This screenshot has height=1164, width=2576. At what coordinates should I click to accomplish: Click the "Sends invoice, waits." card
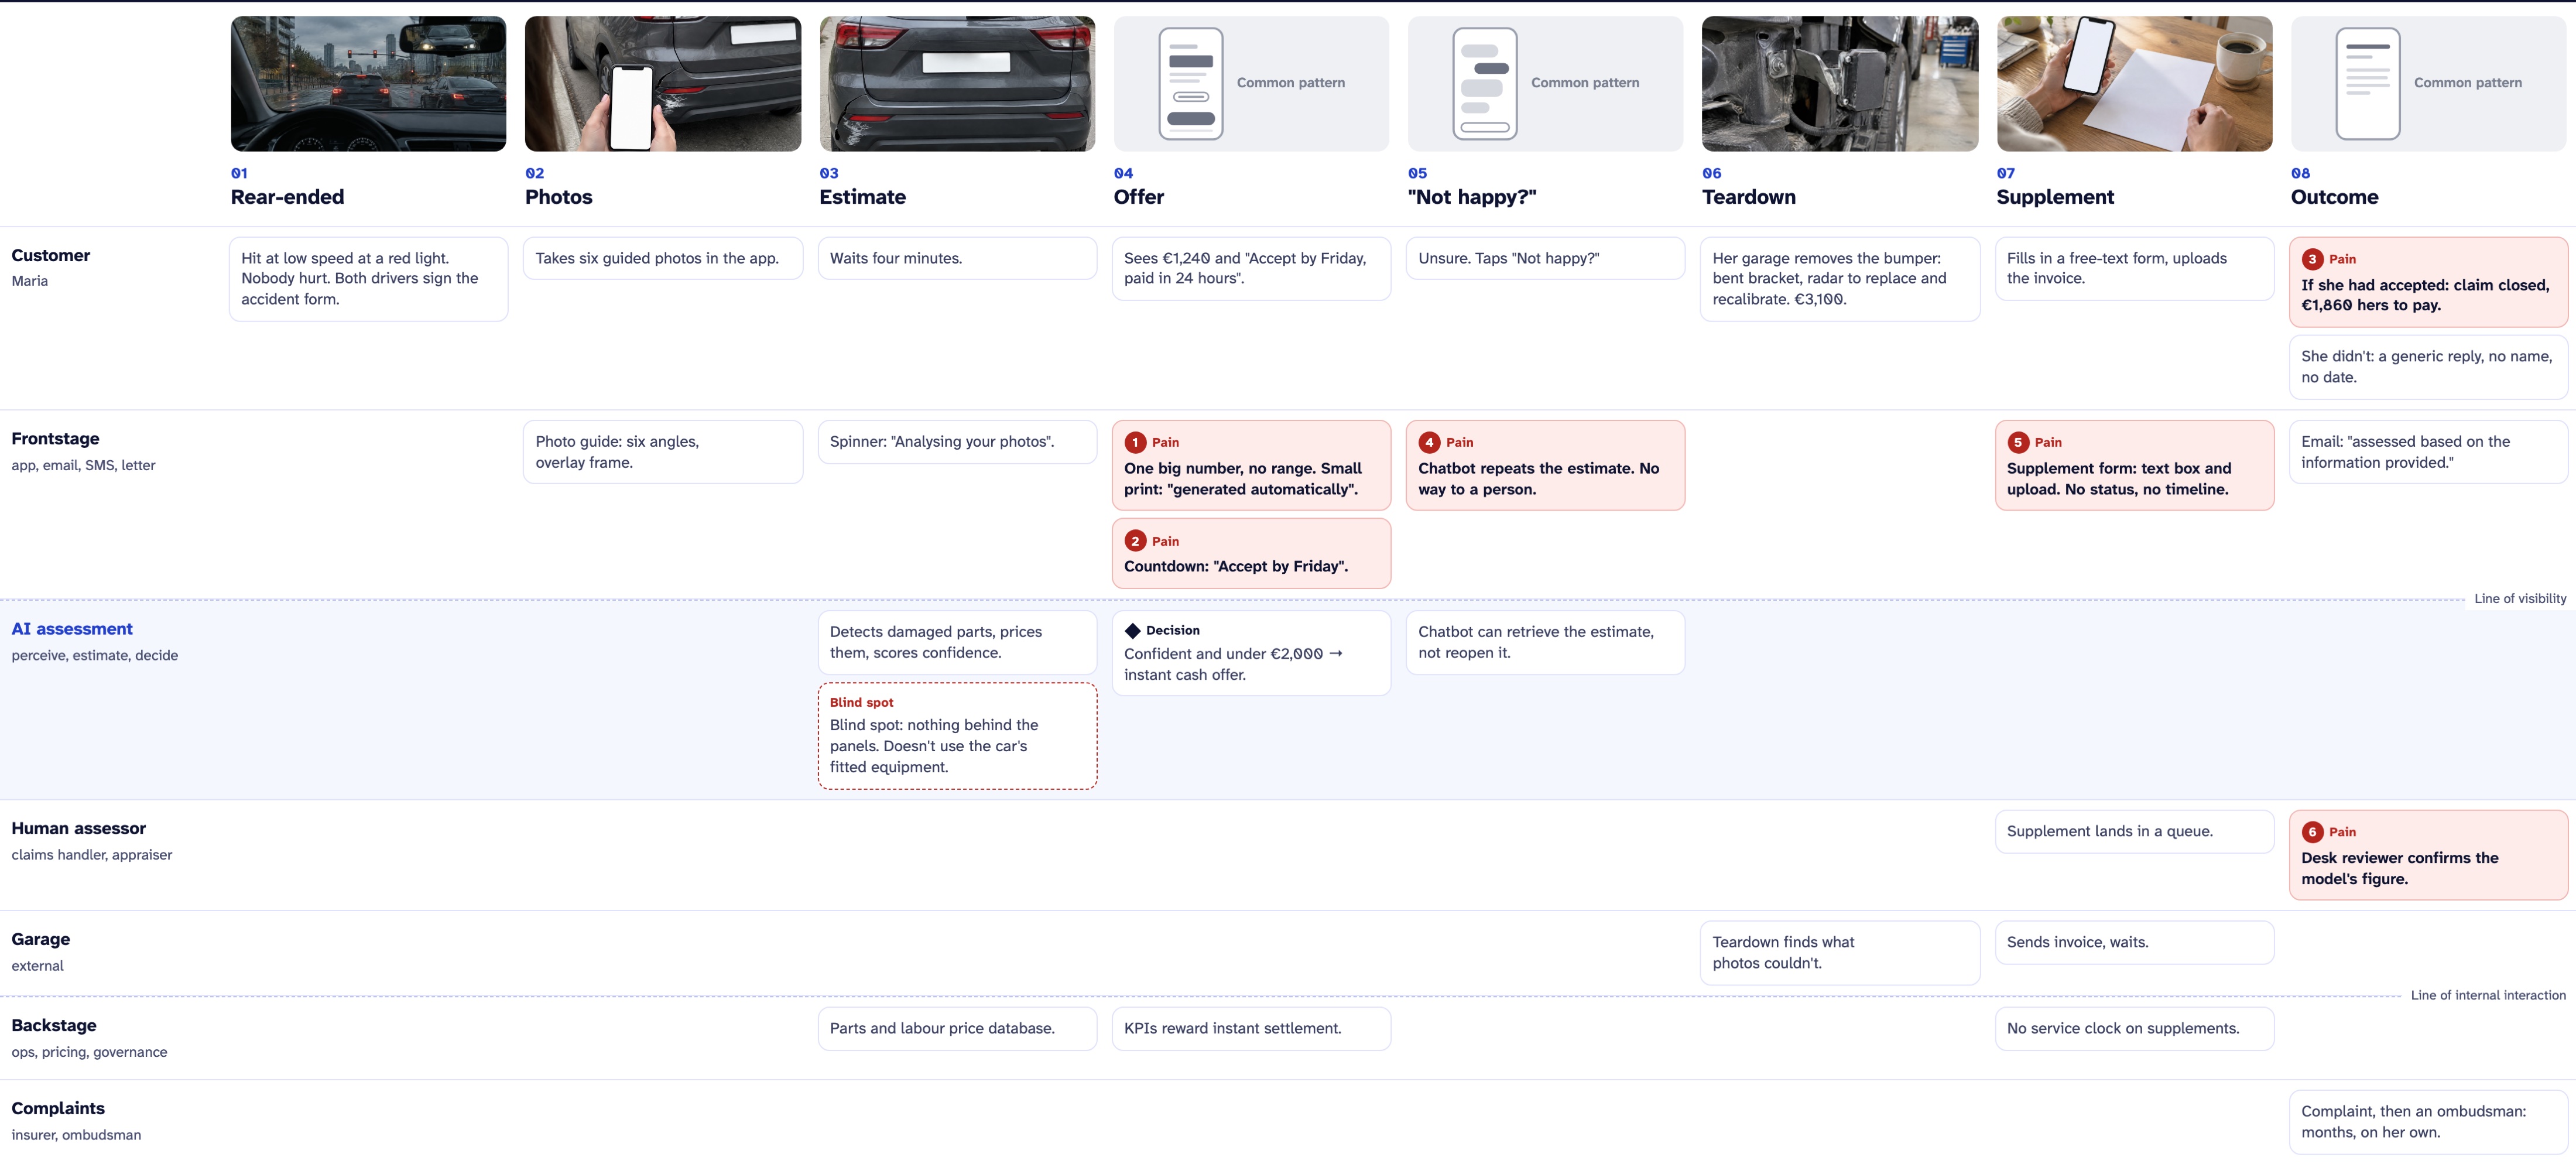pyautogui.click(x=2134, y=942)
